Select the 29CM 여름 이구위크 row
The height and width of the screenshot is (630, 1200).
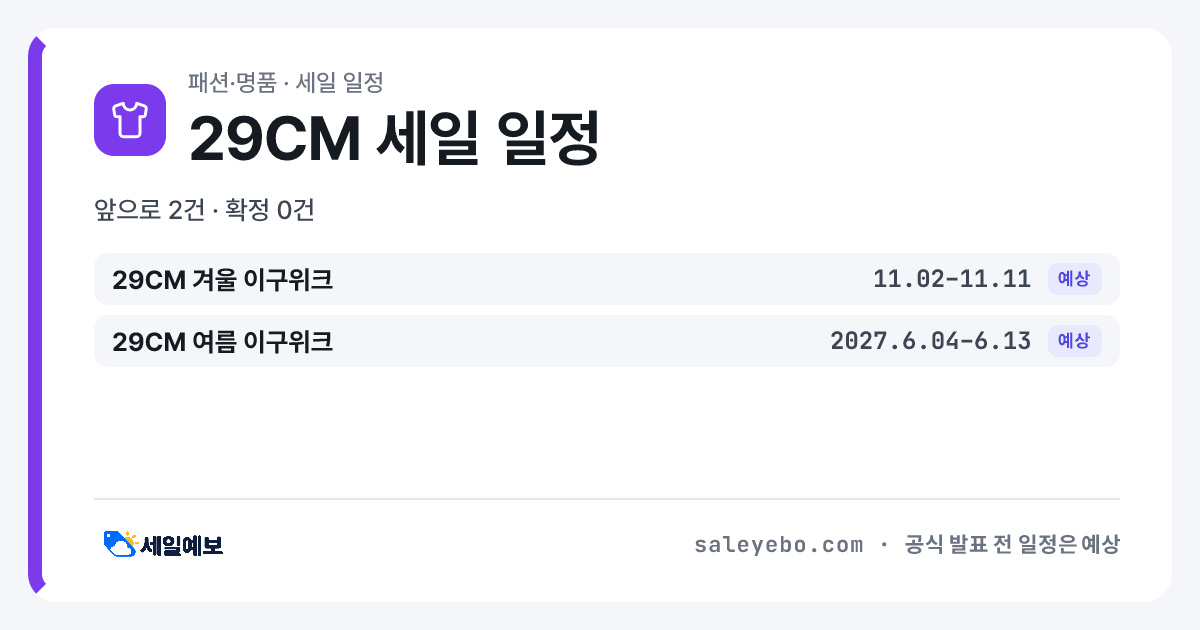(606, 341)
